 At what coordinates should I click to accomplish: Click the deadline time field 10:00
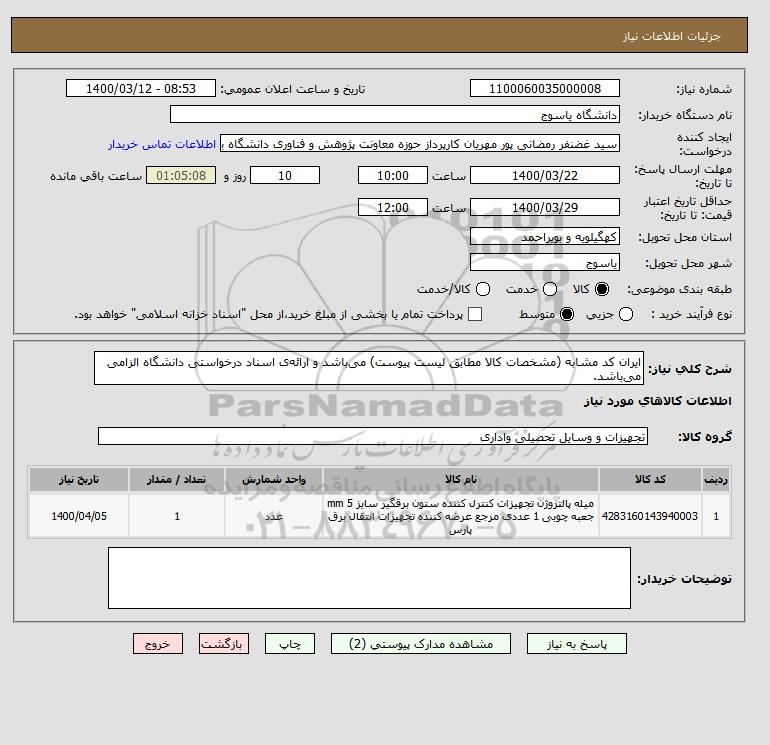[392, 175]
